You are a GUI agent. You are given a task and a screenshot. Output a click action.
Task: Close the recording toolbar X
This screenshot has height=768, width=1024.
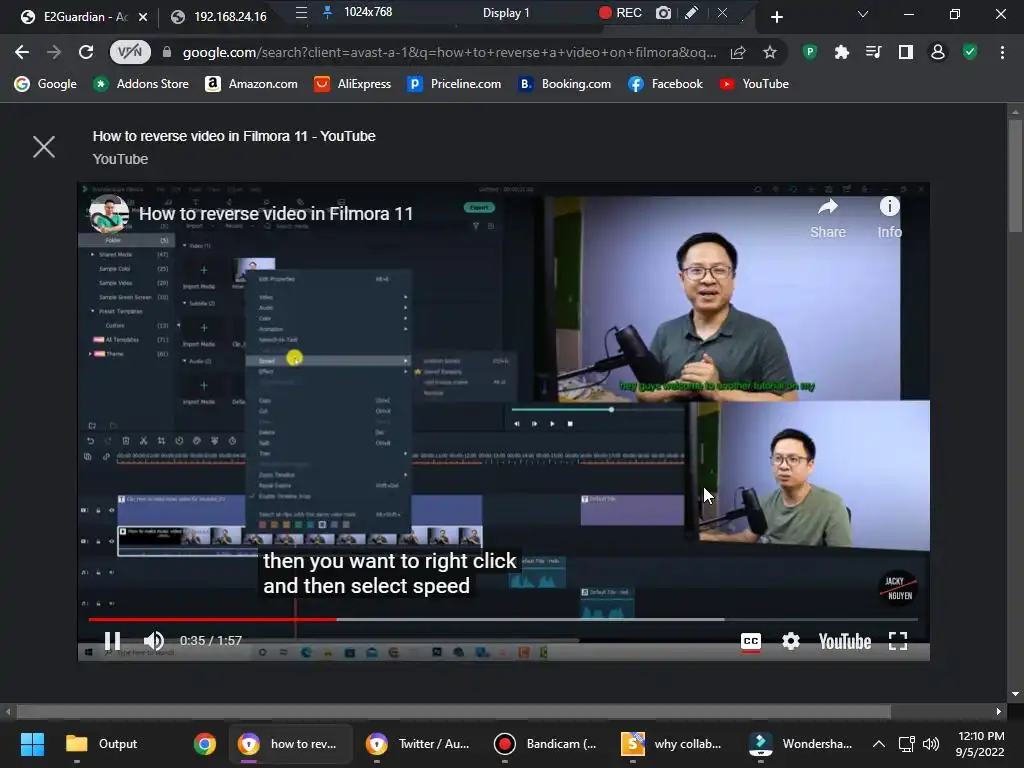[722, 13]
